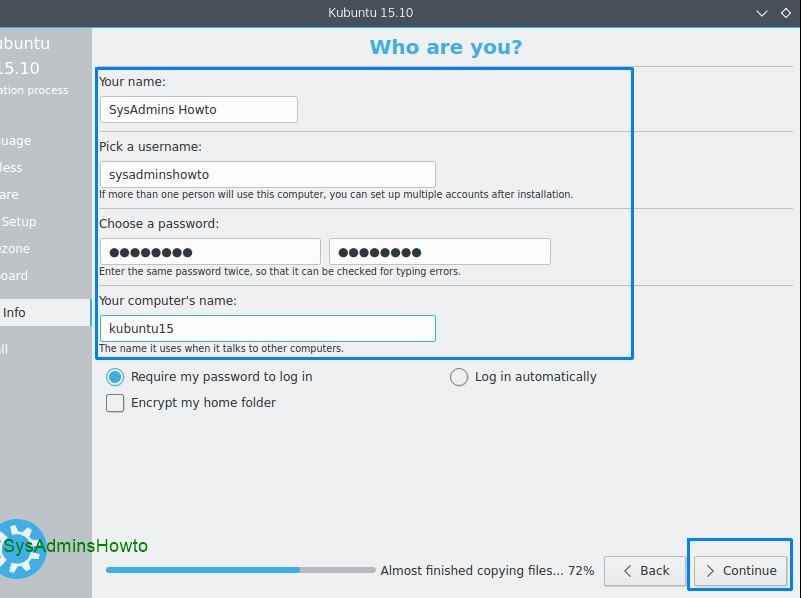Click the minimize arrow in title bar

pyautogui.click(x=760, y=13)
